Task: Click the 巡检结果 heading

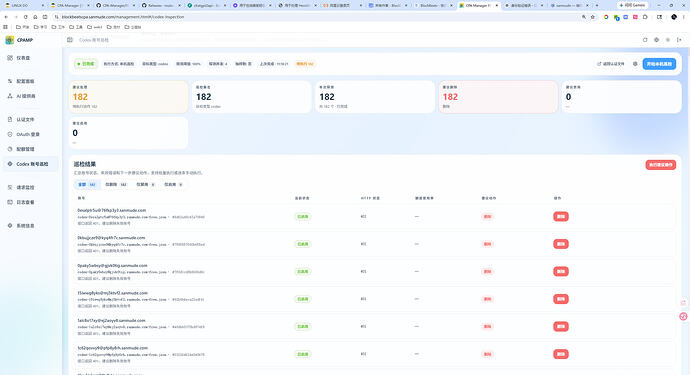Action: click(x=84, y=164)
